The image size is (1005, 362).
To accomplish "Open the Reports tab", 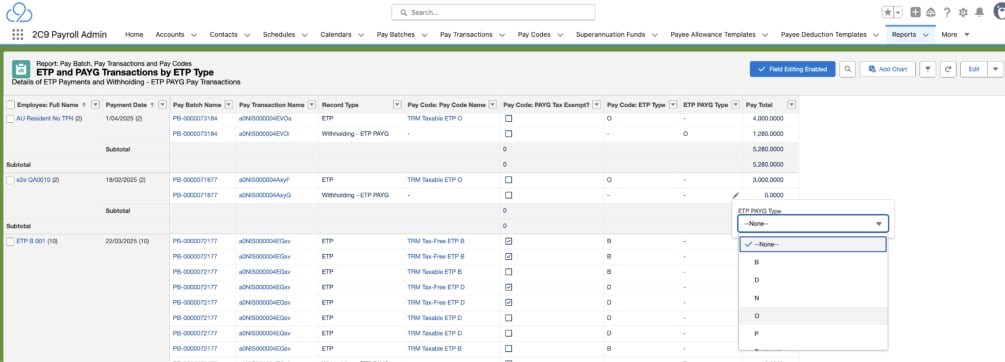I will (x=903, y=35).
